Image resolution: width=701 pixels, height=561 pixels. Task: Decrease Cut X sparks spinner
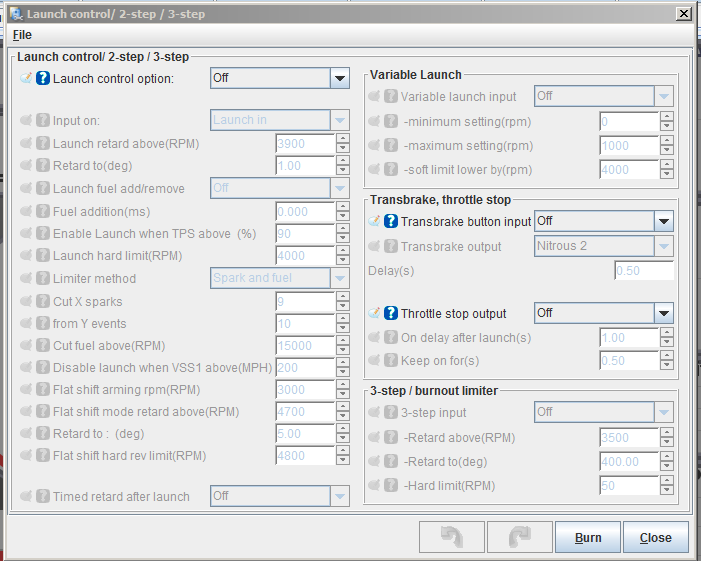[343, 306]
